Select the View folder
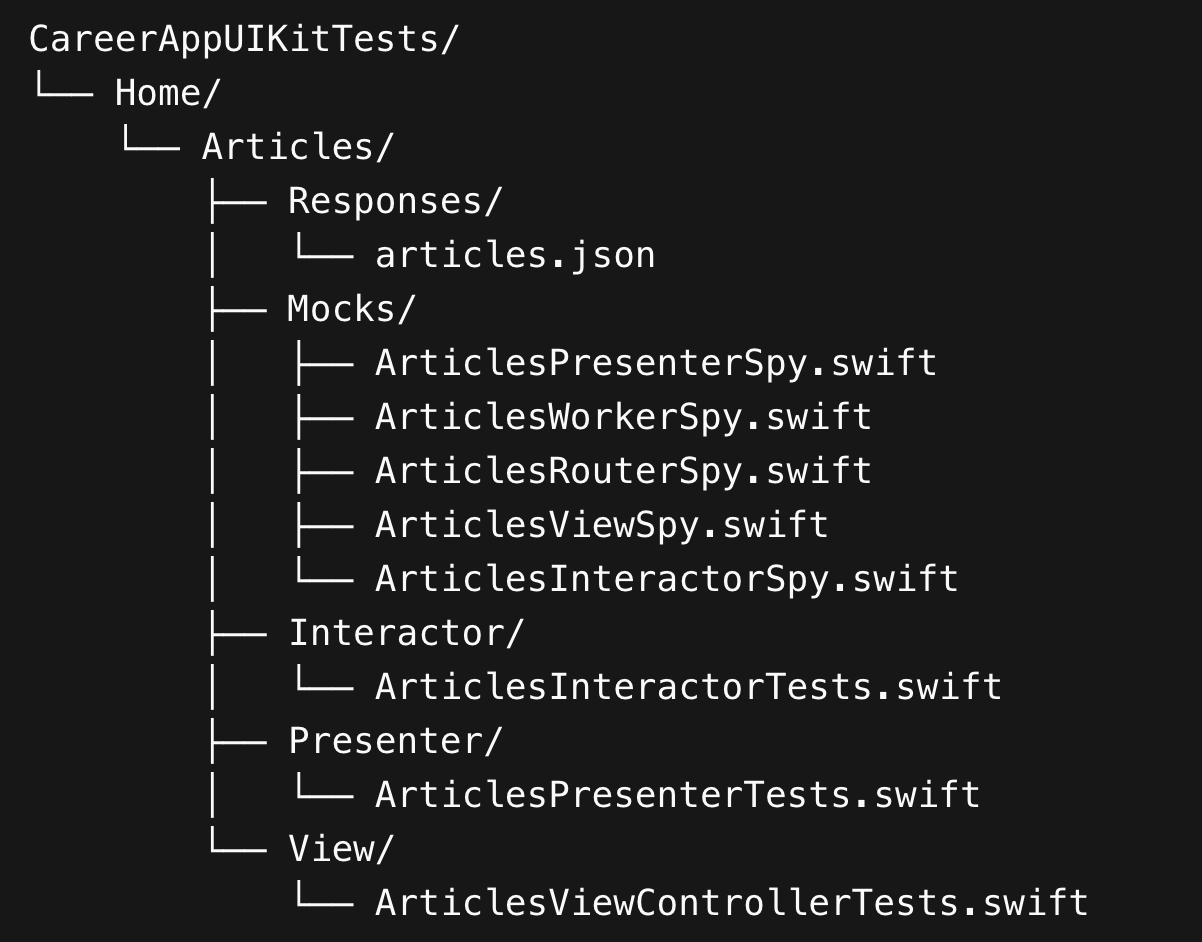Image resolution: width=1202 pixels, height=942 pixels. pyautogui.click(x=341, y=849)
